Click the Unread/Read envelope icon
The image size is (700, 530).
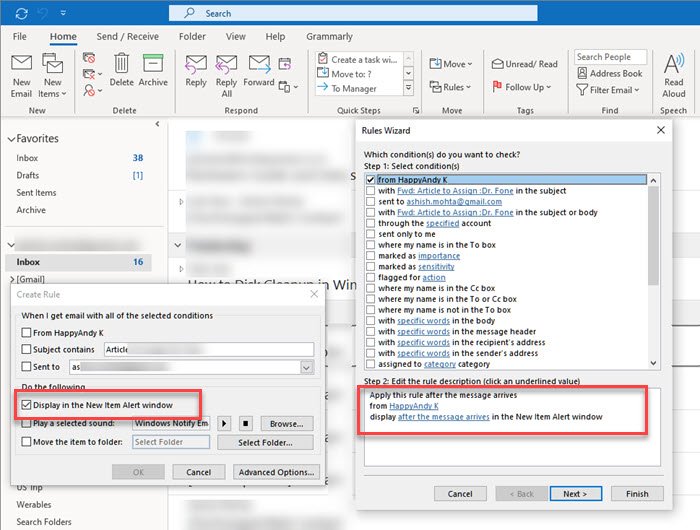point(497,64)
